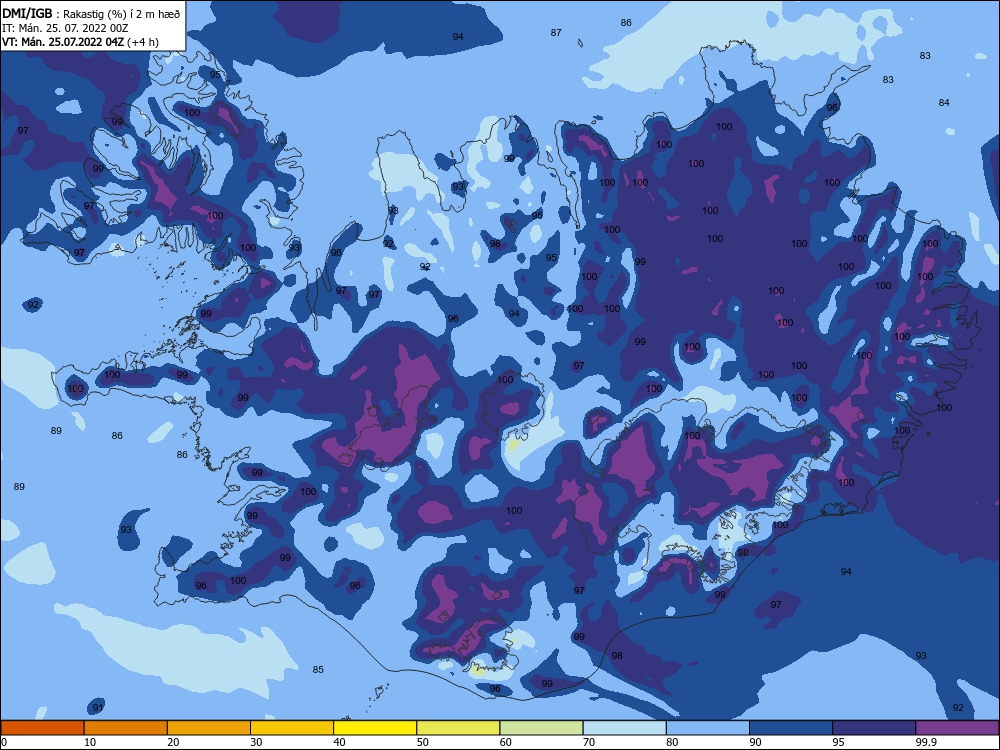Click the purple above-99.9 legend swatch
The image size is (1000, 750).
tap(958, 728)
